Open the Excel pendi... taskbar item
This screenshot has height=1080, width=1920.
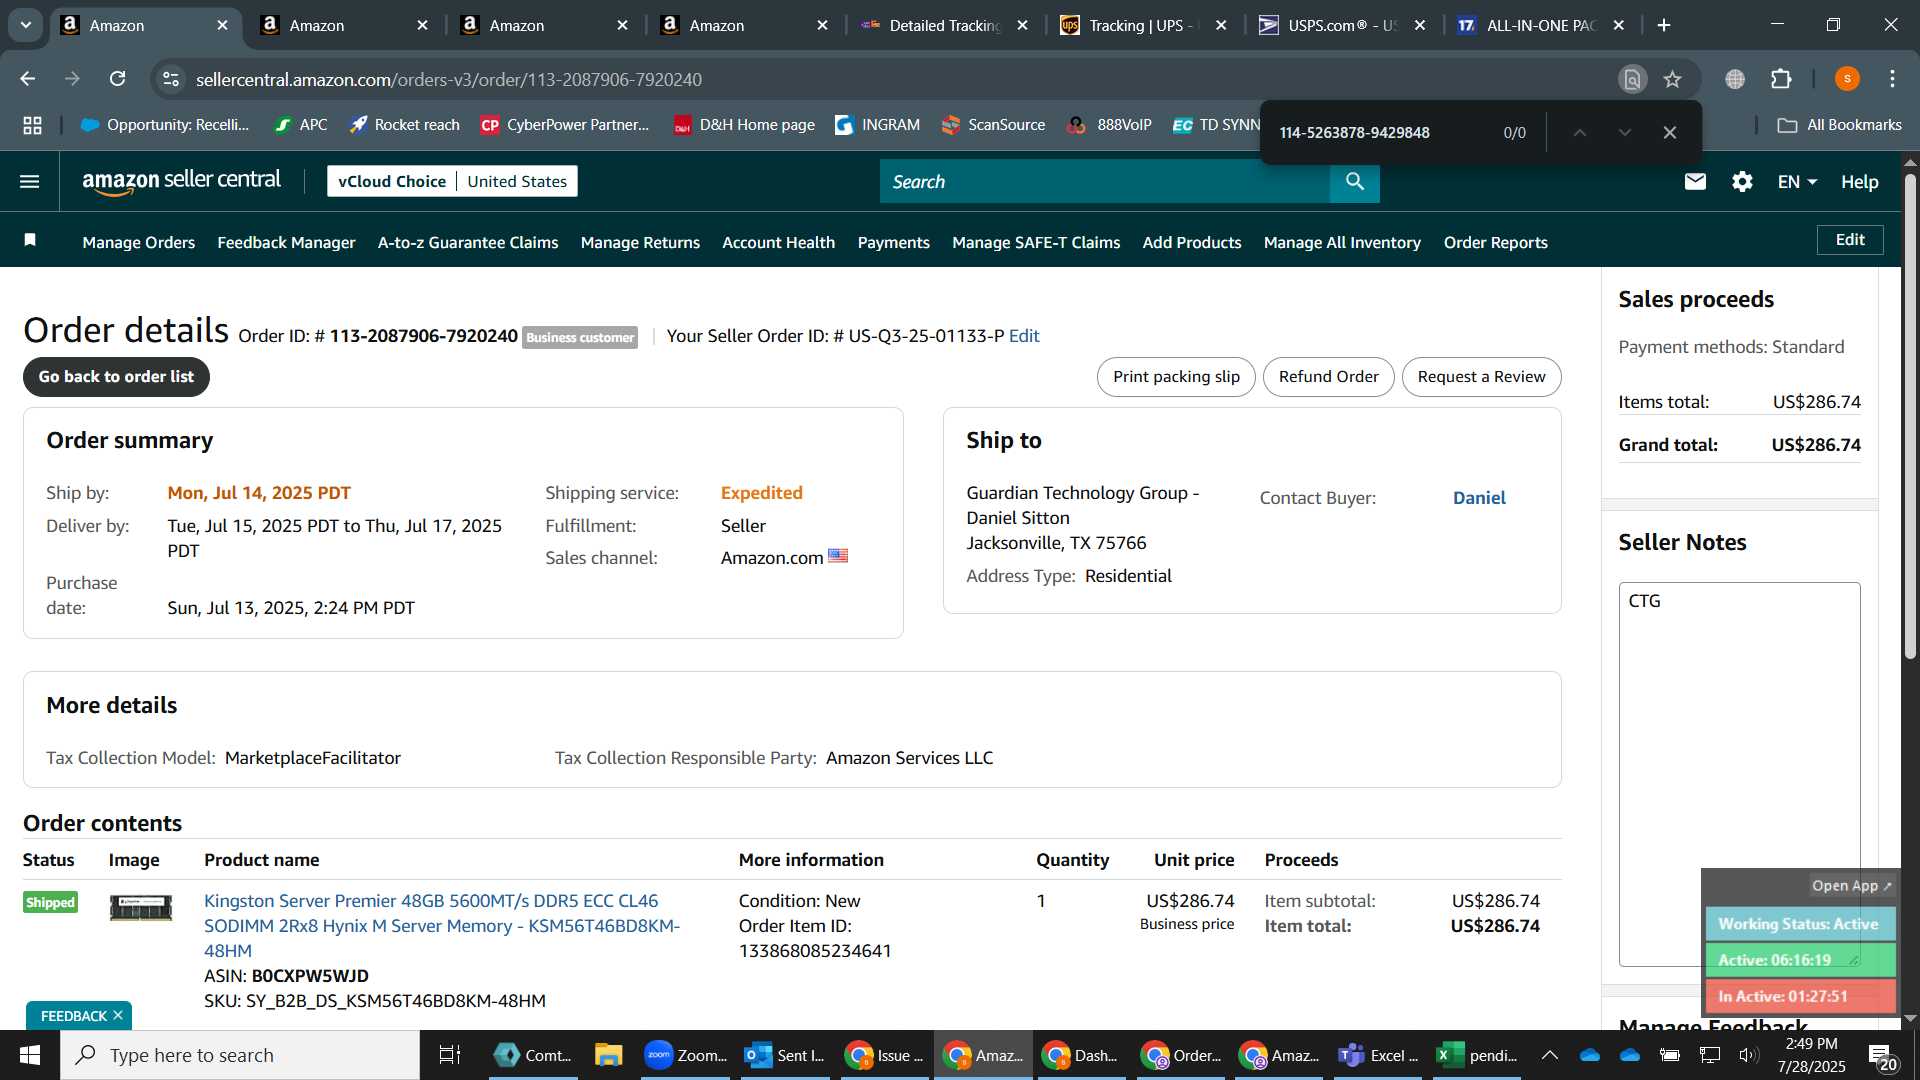click(x=1477, y=1055)
